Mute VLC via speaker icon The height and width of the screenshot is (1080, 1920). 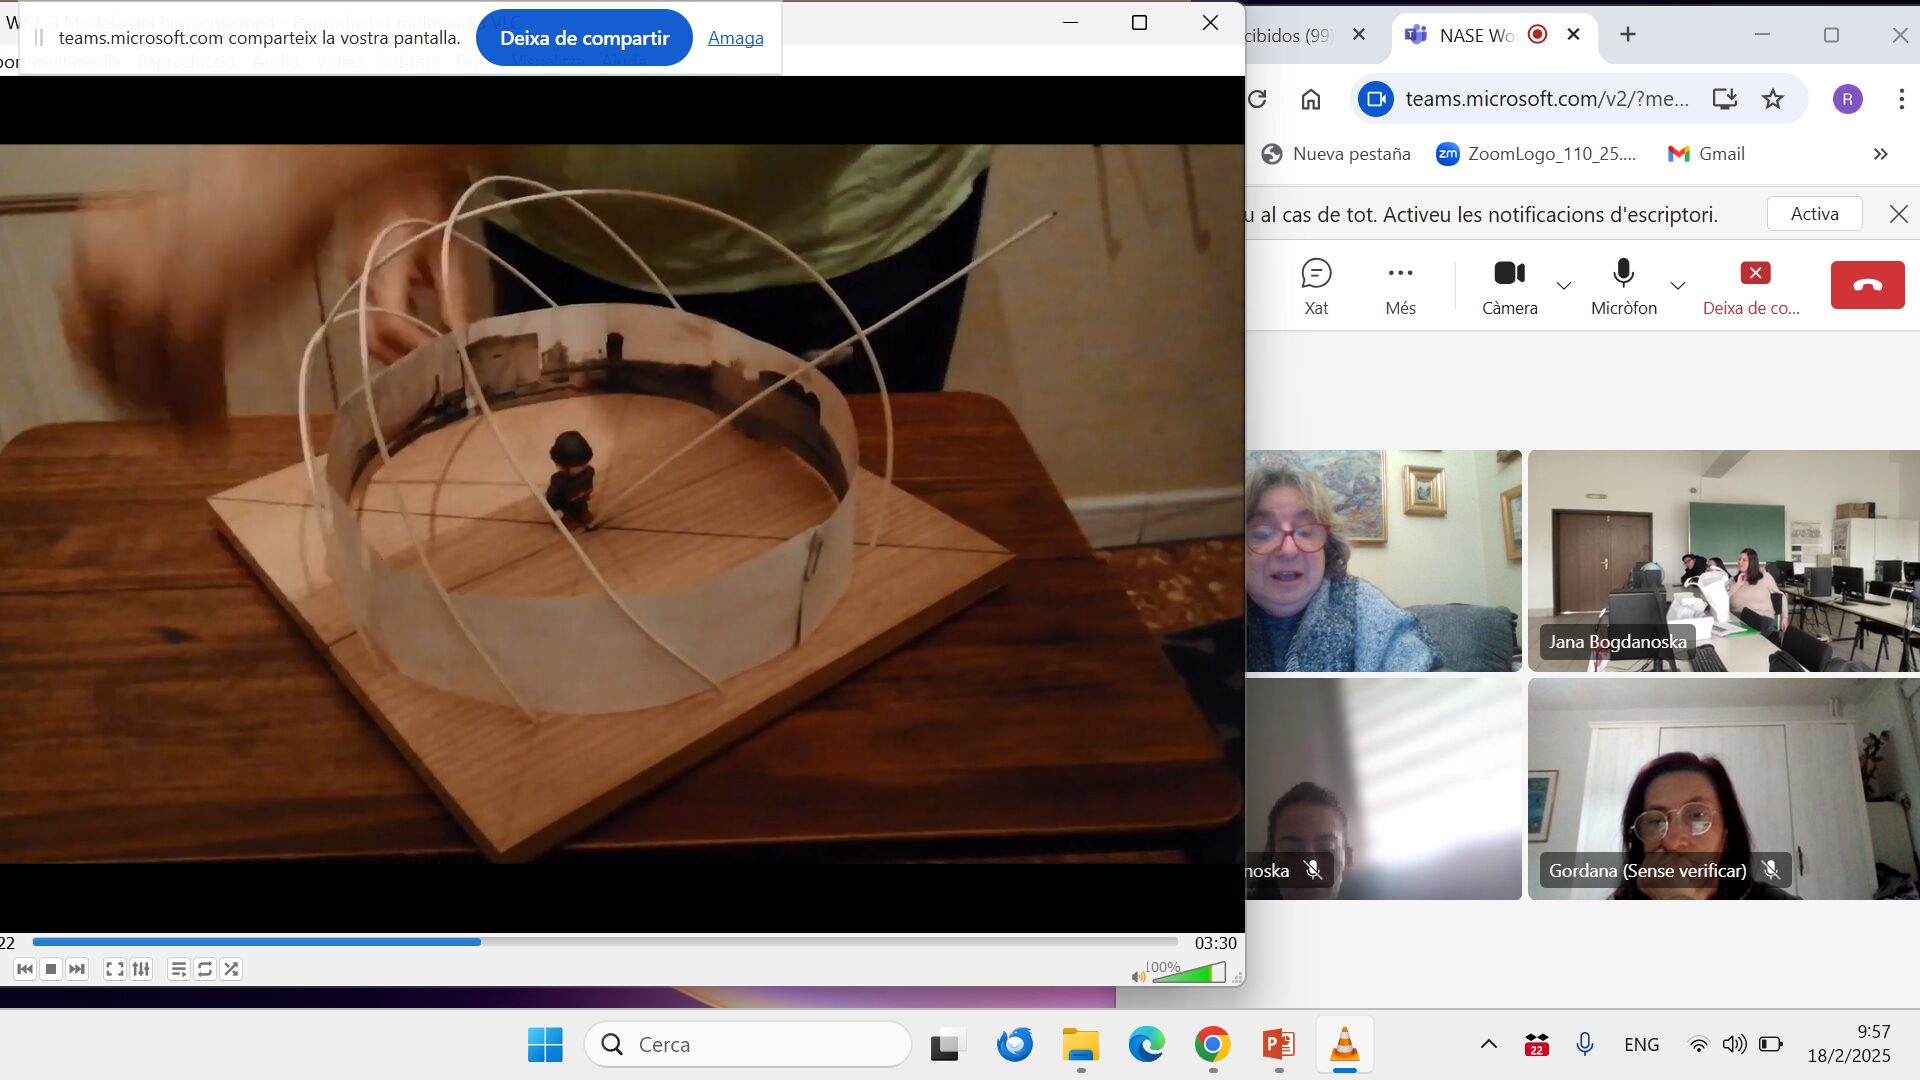1137,976
